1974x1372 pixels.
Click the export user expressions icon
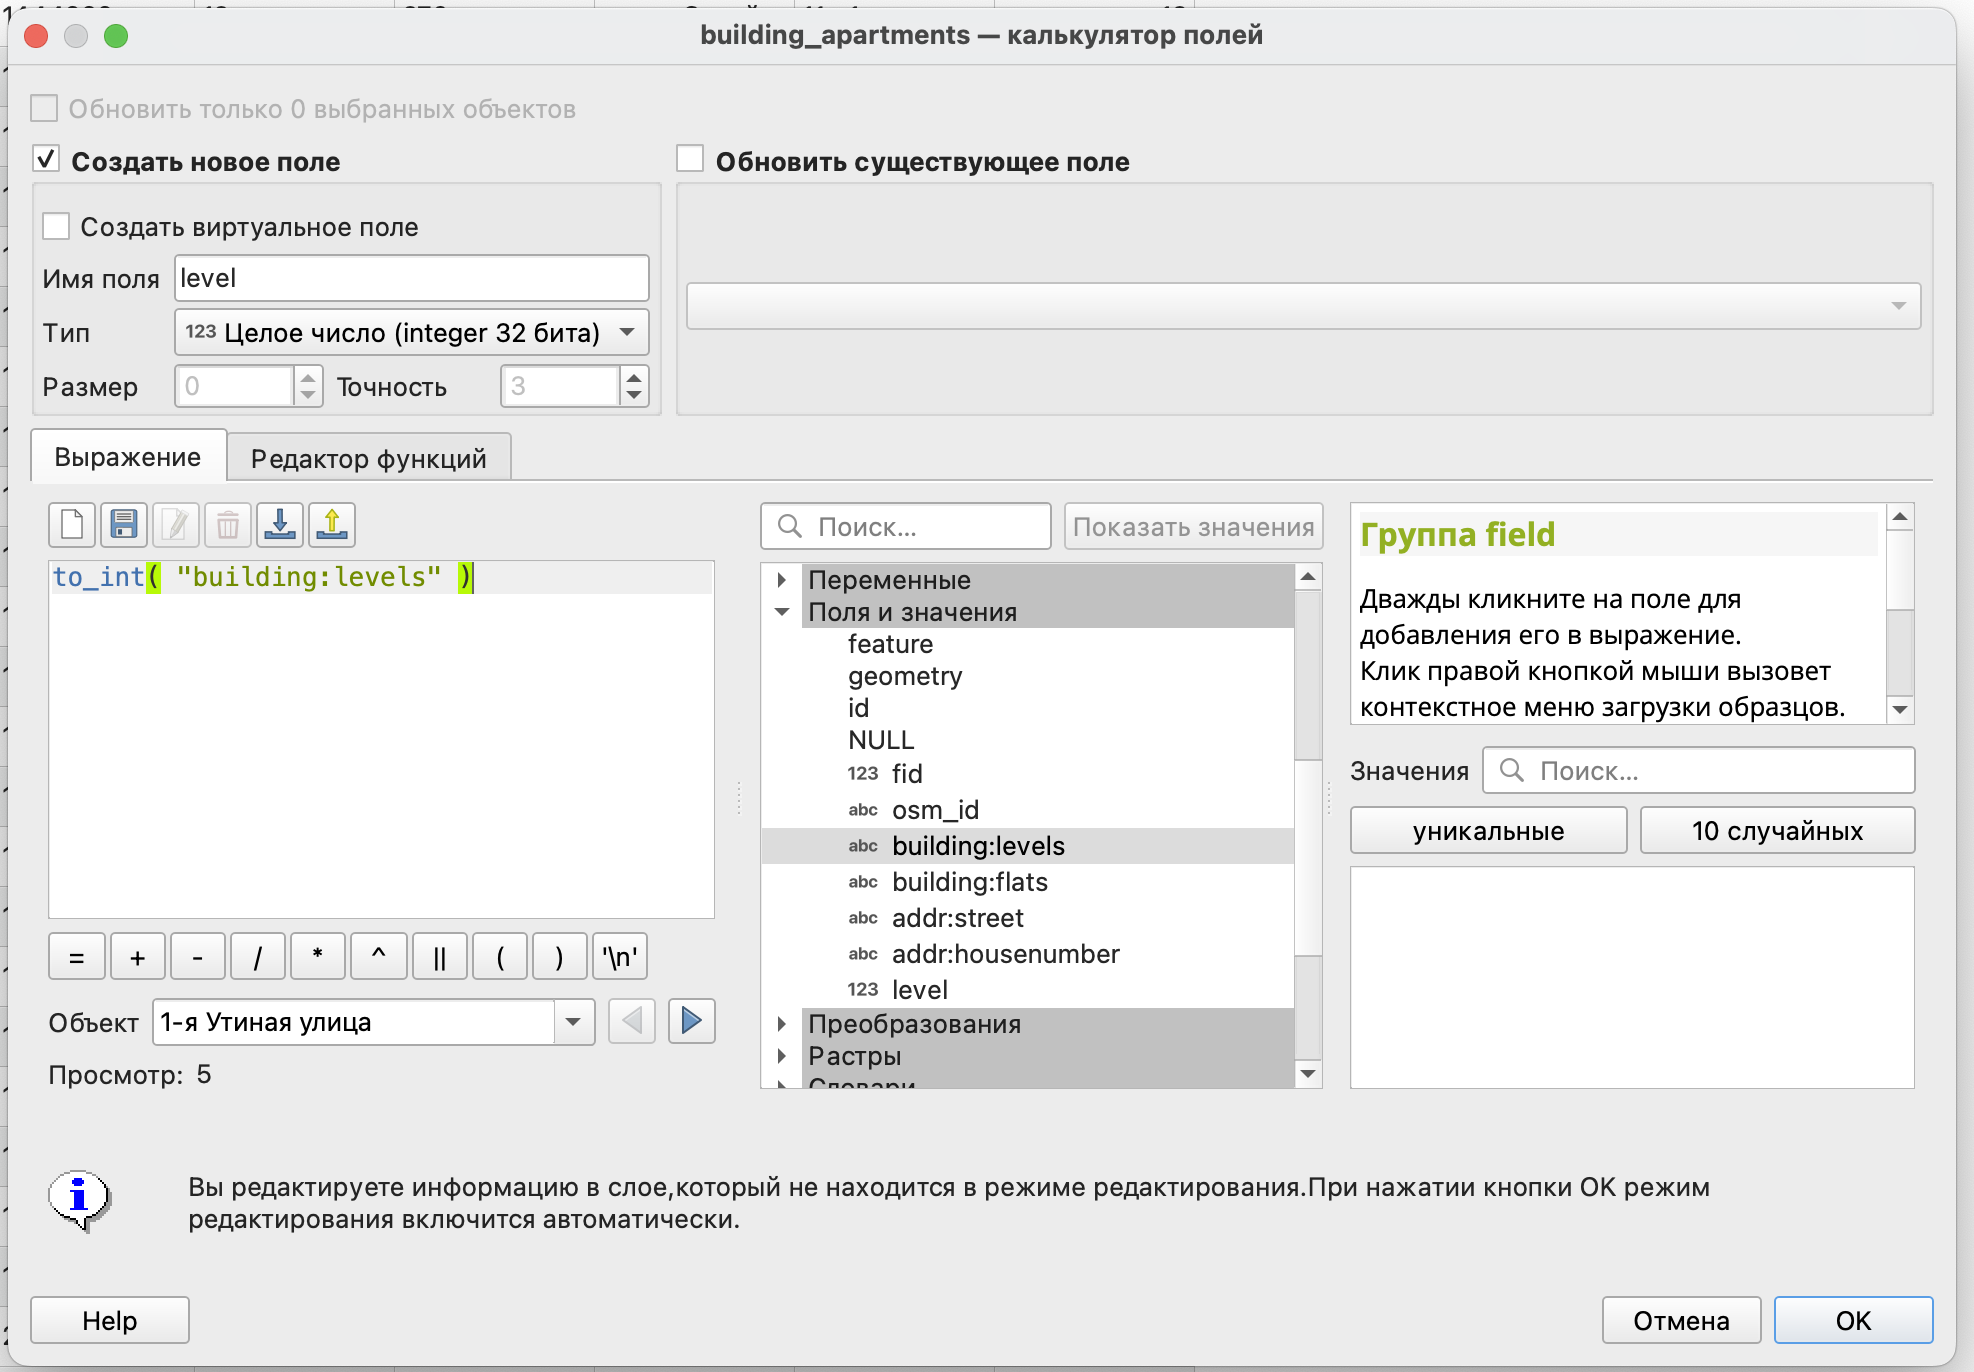tap(332, 525)
